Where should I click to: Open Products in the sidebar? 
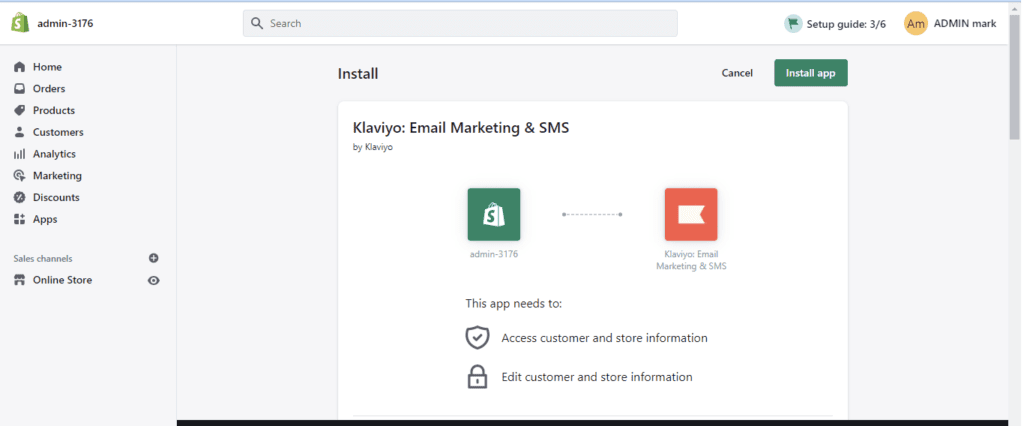click(54, 110)
